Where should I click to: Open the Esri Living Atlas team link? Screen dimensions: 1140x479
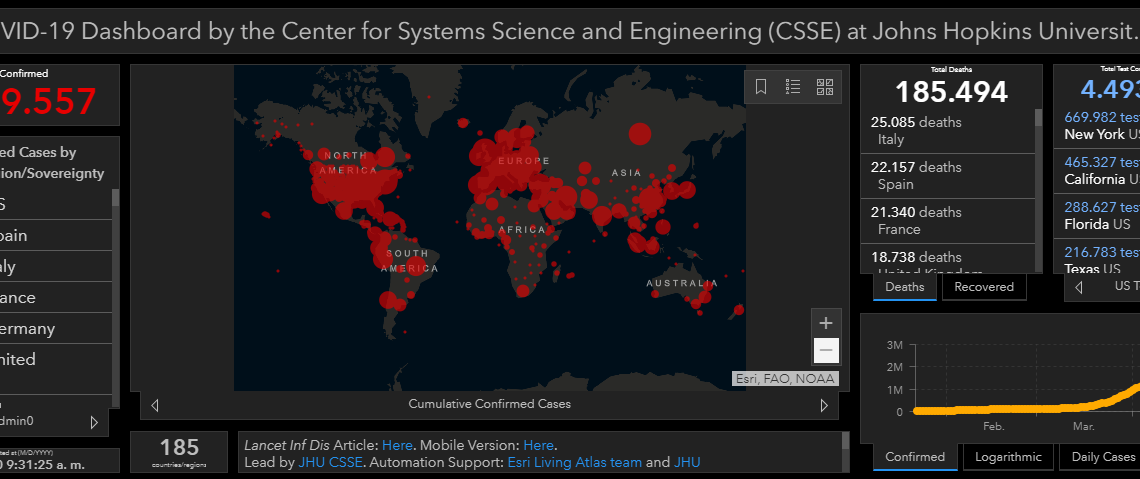coord(574,462)
